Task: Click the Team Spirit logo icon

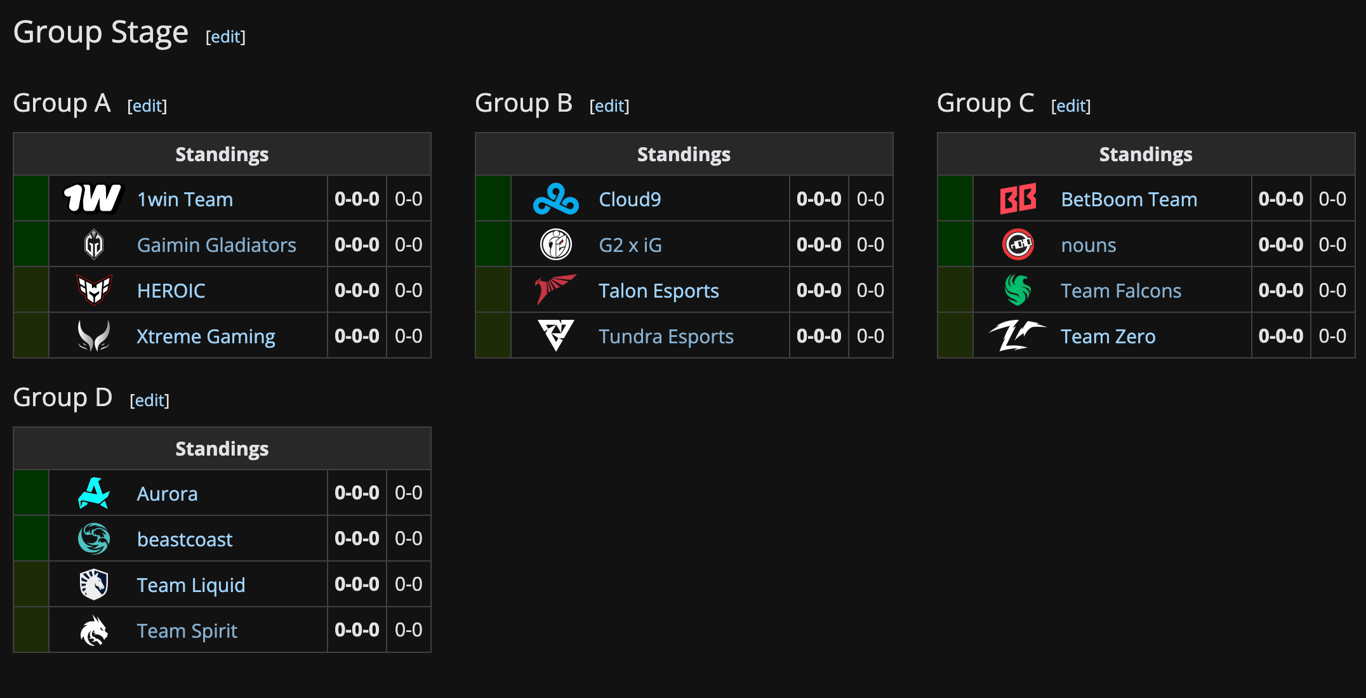Action: coord(94,630)
